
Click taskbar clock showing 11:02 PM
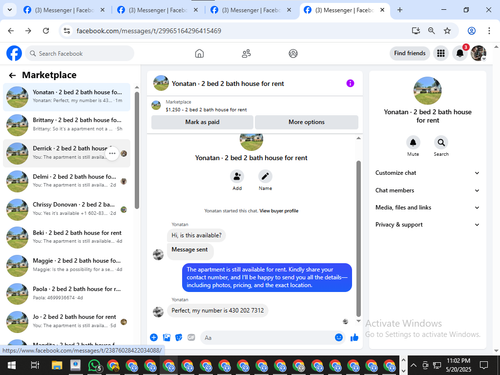[x=458, y=365]
